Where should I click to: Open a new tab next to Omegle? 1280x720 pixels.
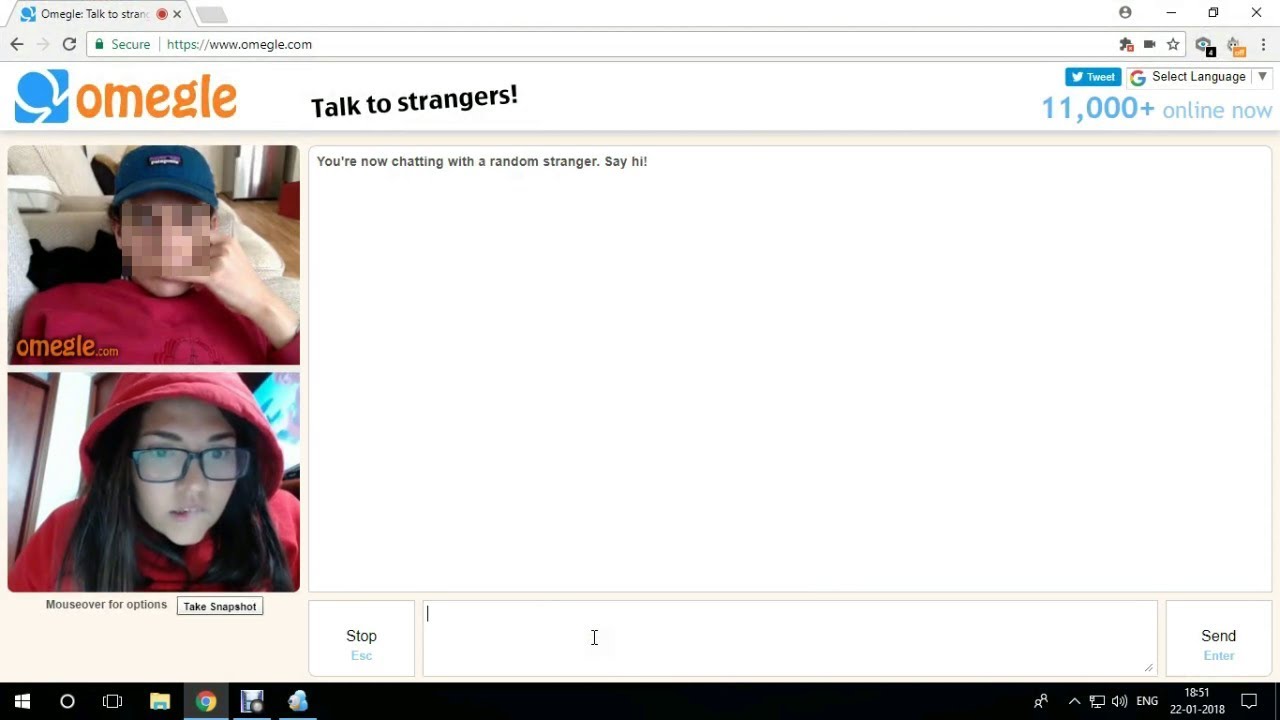(212, 15)
